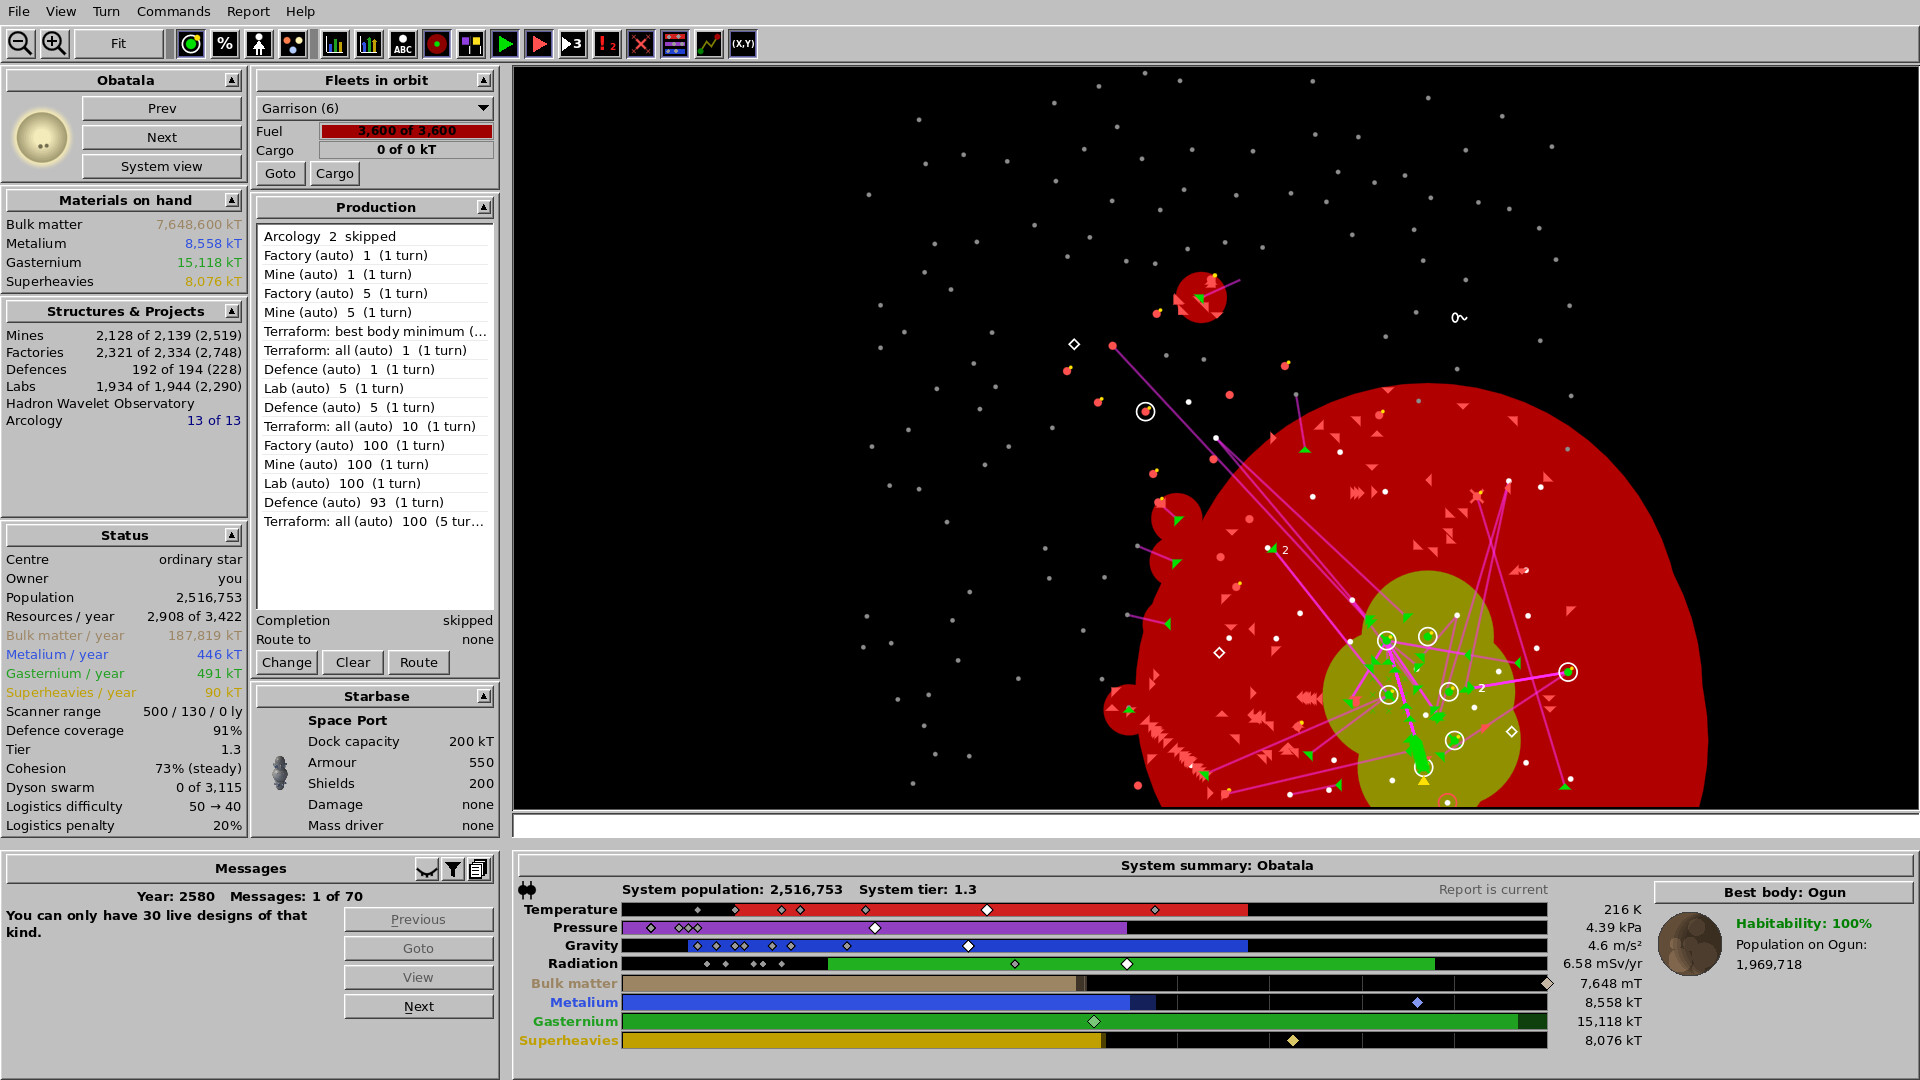
Task: Click the play arrow with 3 icon
Action: 573,44
